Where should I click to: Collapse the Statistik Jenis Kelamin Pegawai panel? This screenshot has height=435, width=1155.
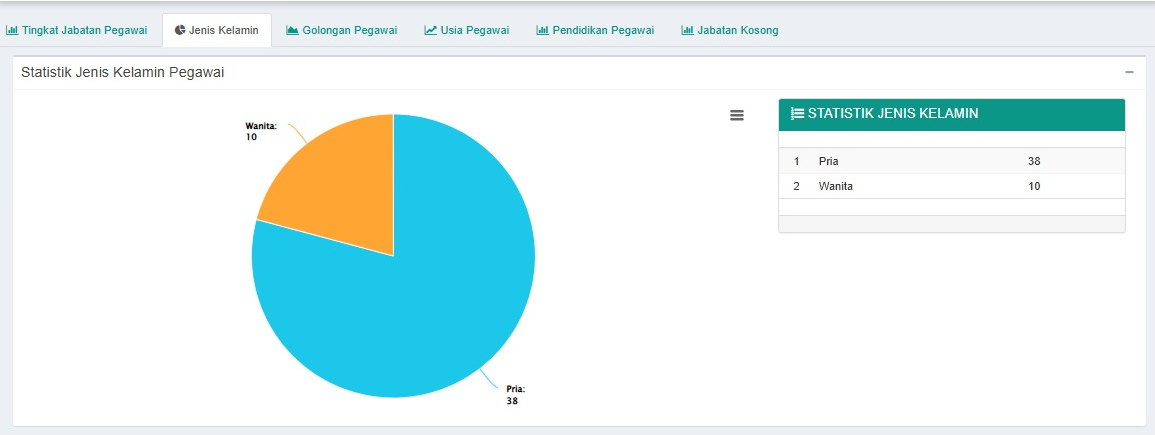[x=1129, y=72]
